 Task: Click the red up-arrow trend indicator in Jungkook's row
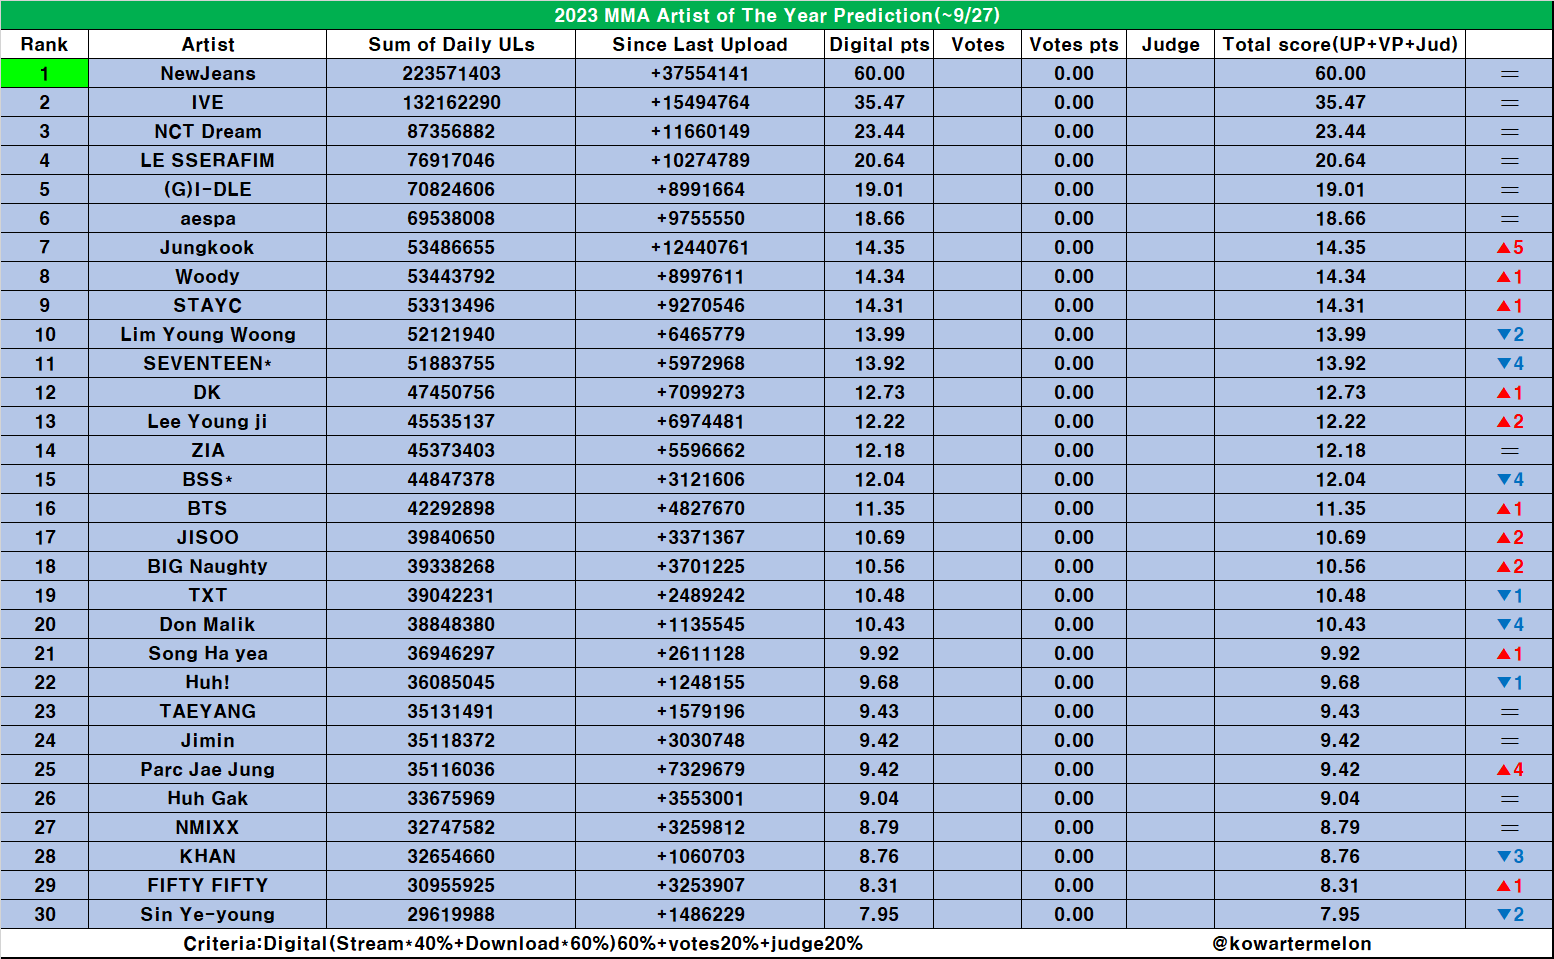coord(1510,247)
